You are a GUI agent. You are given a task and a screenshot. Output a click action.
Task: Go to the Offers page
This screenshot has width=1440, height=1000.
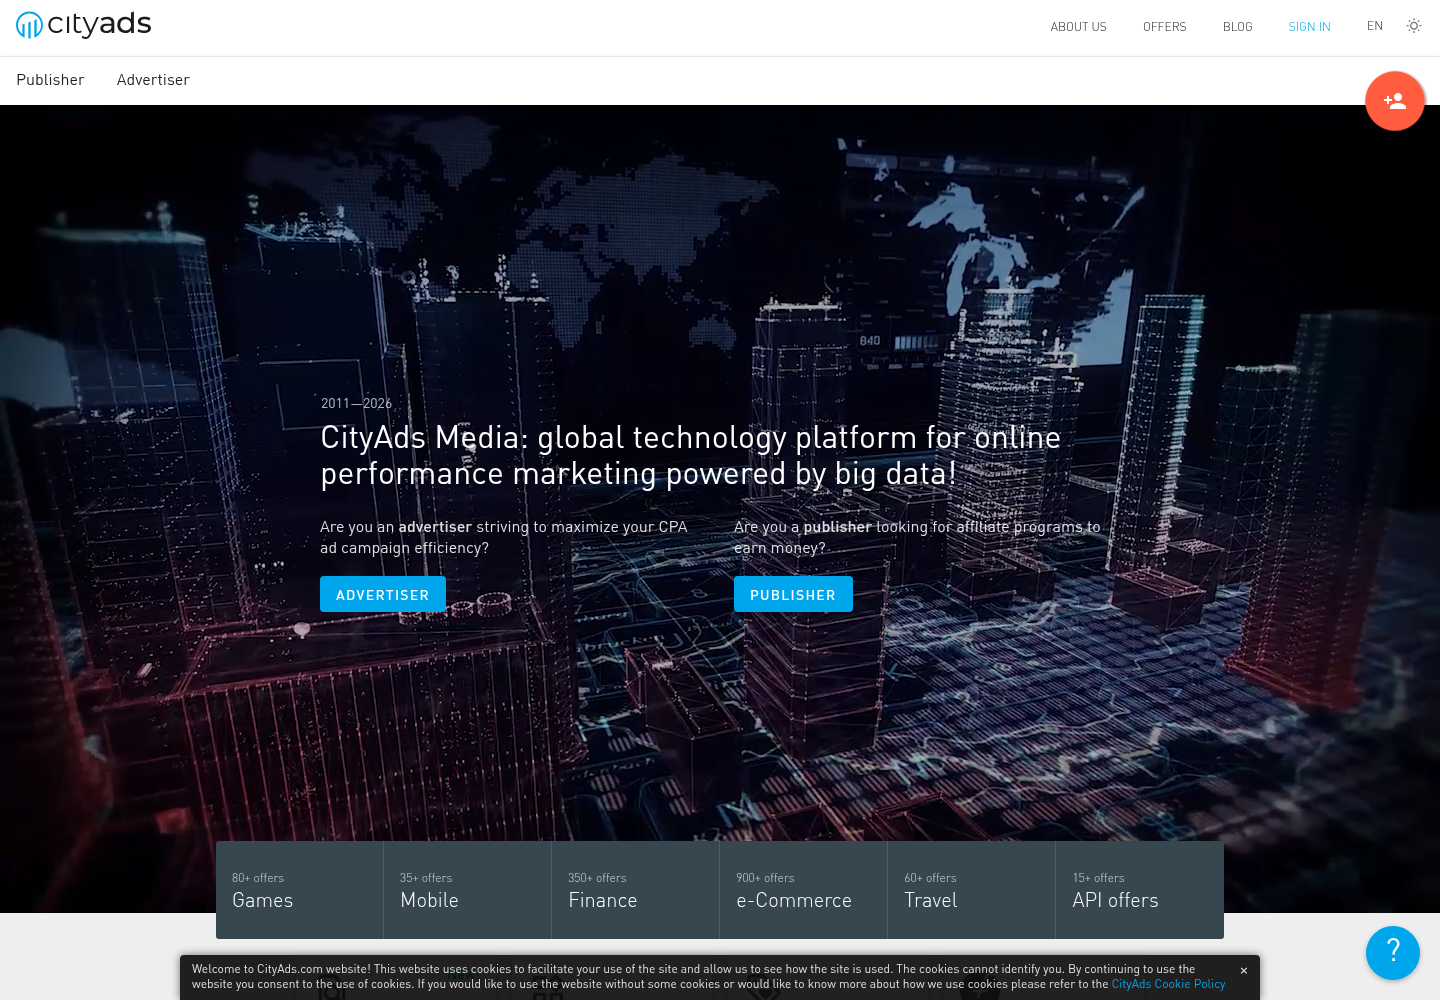[x=1165, y=27]
